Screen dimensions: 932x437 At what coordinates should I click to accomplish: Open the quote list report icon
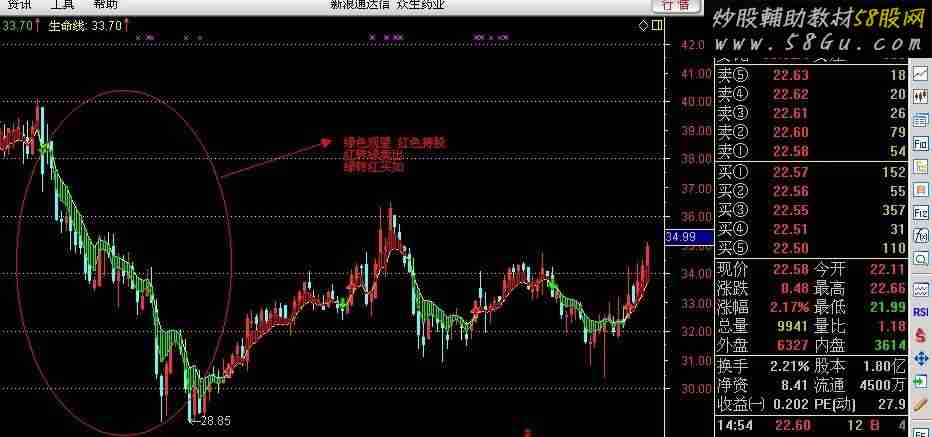[921, 120]
